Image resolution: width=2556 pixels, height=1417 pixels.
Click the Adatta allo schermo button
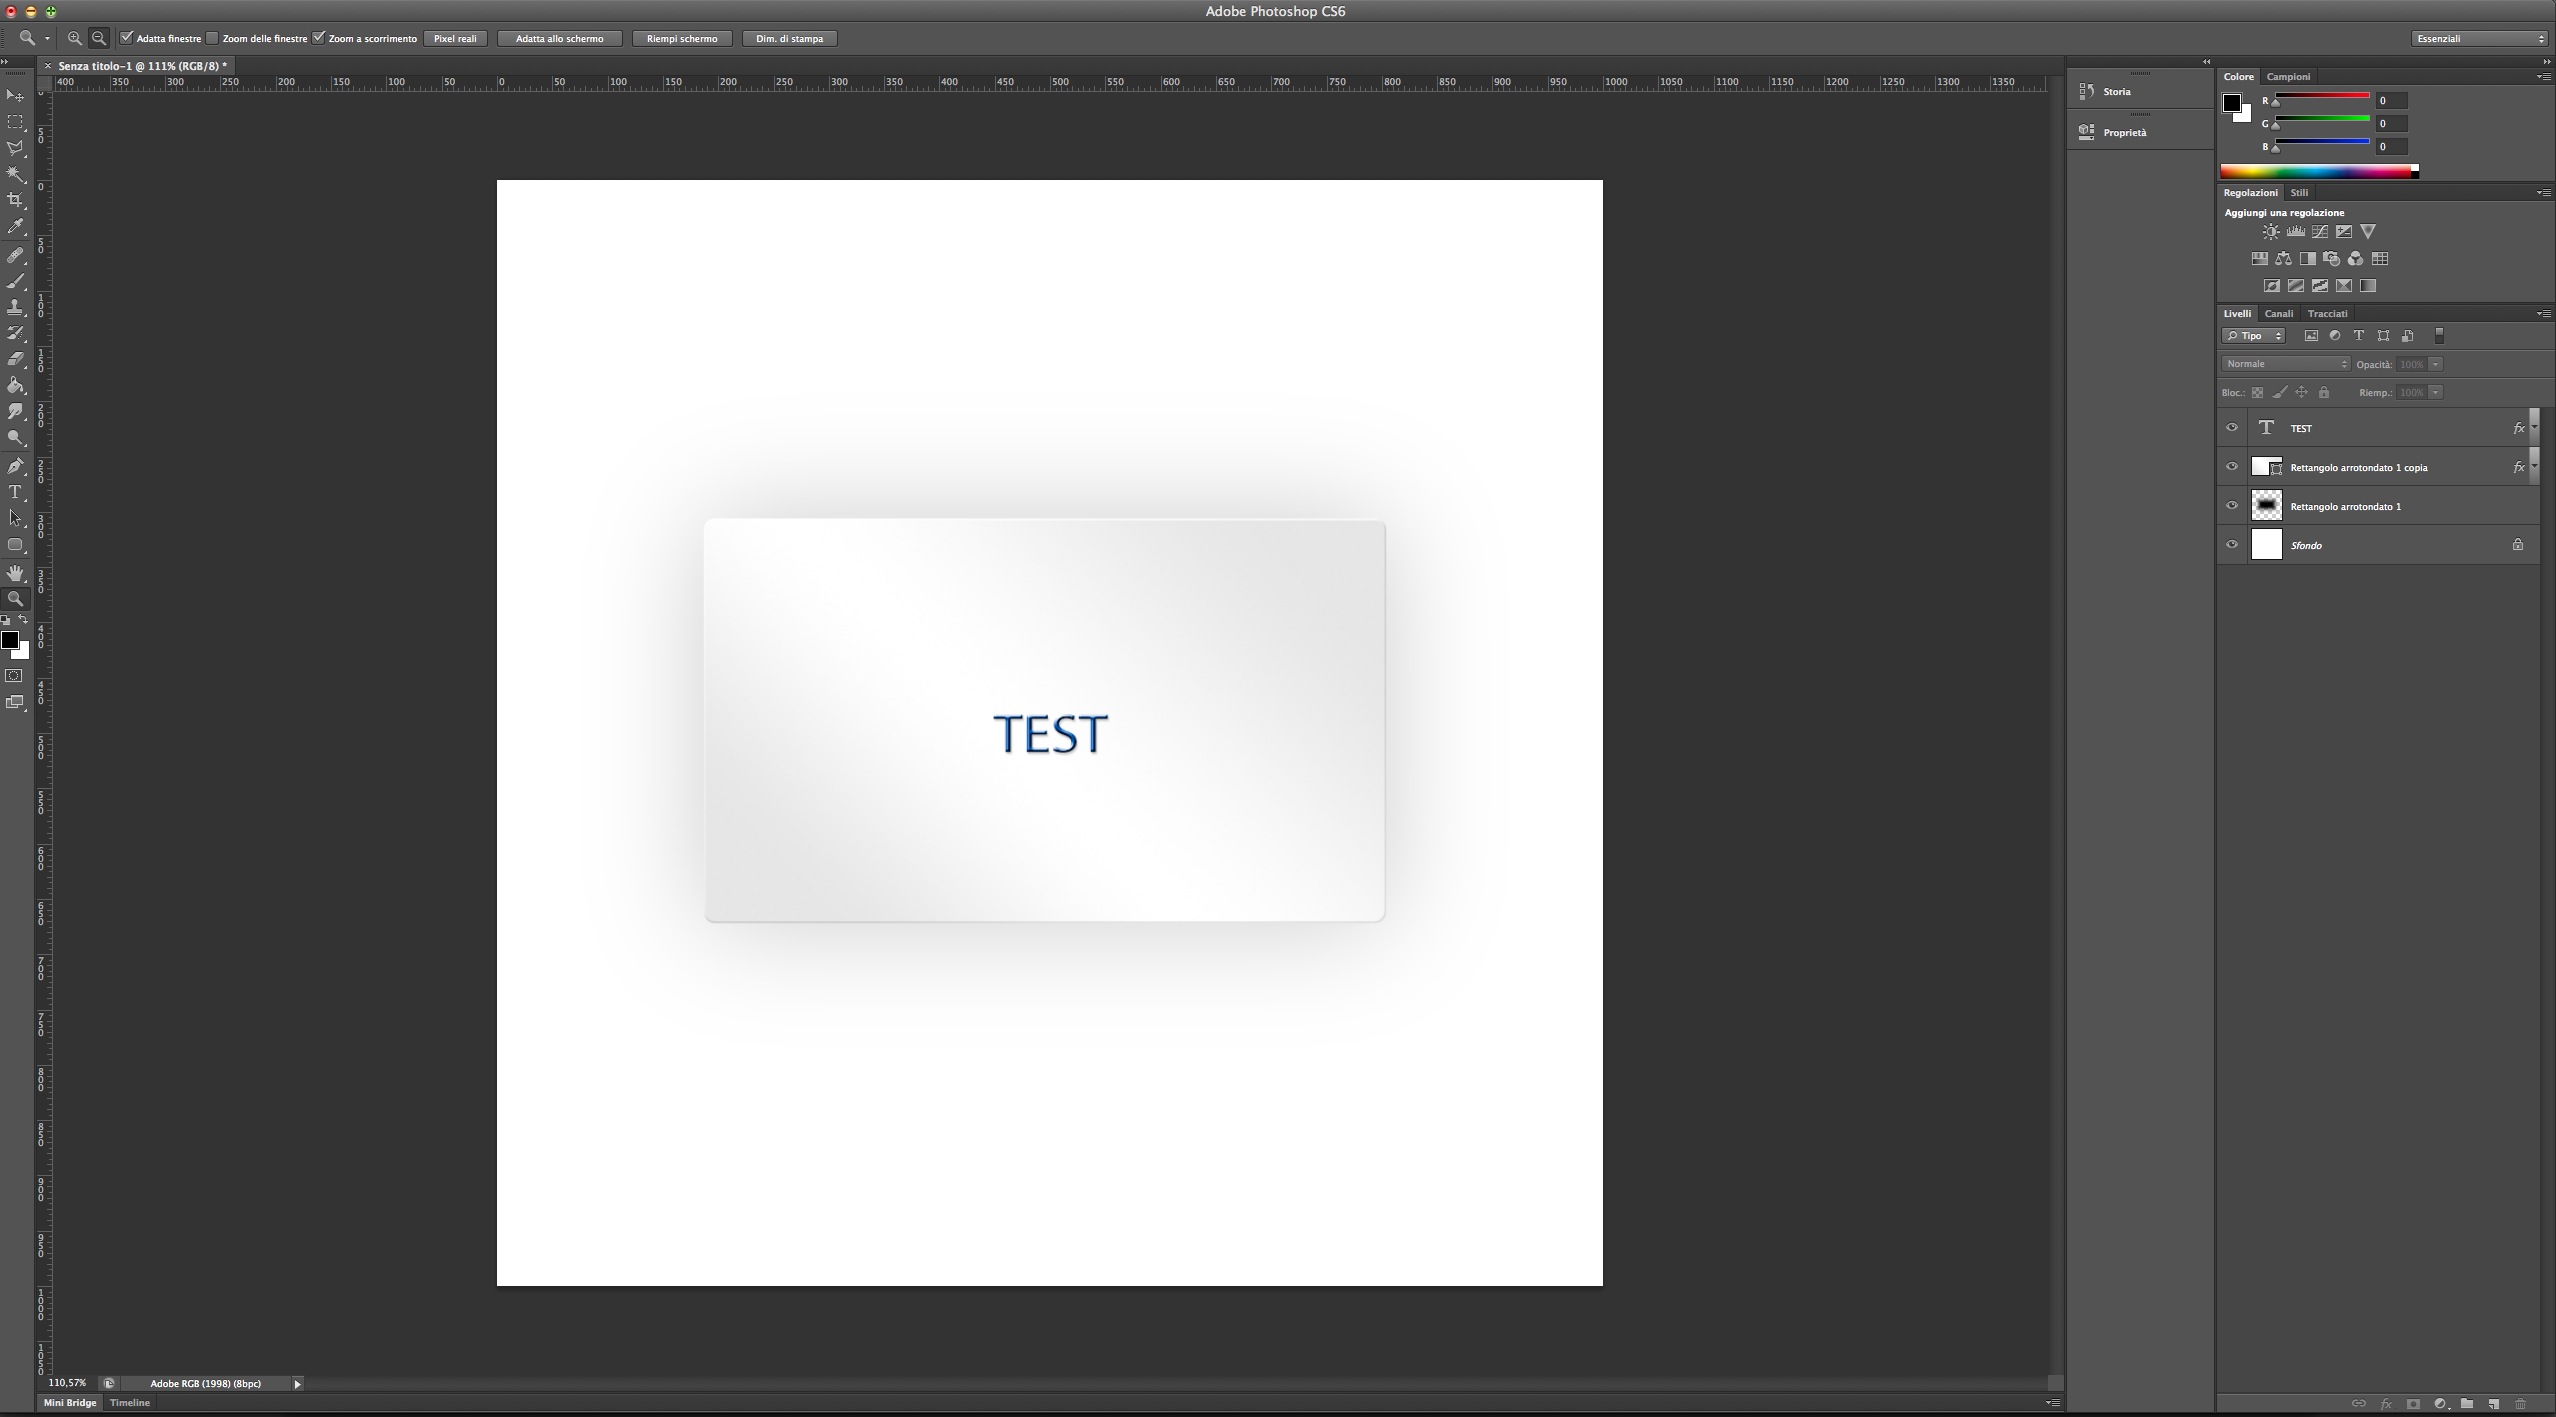[x=559, y=38]
